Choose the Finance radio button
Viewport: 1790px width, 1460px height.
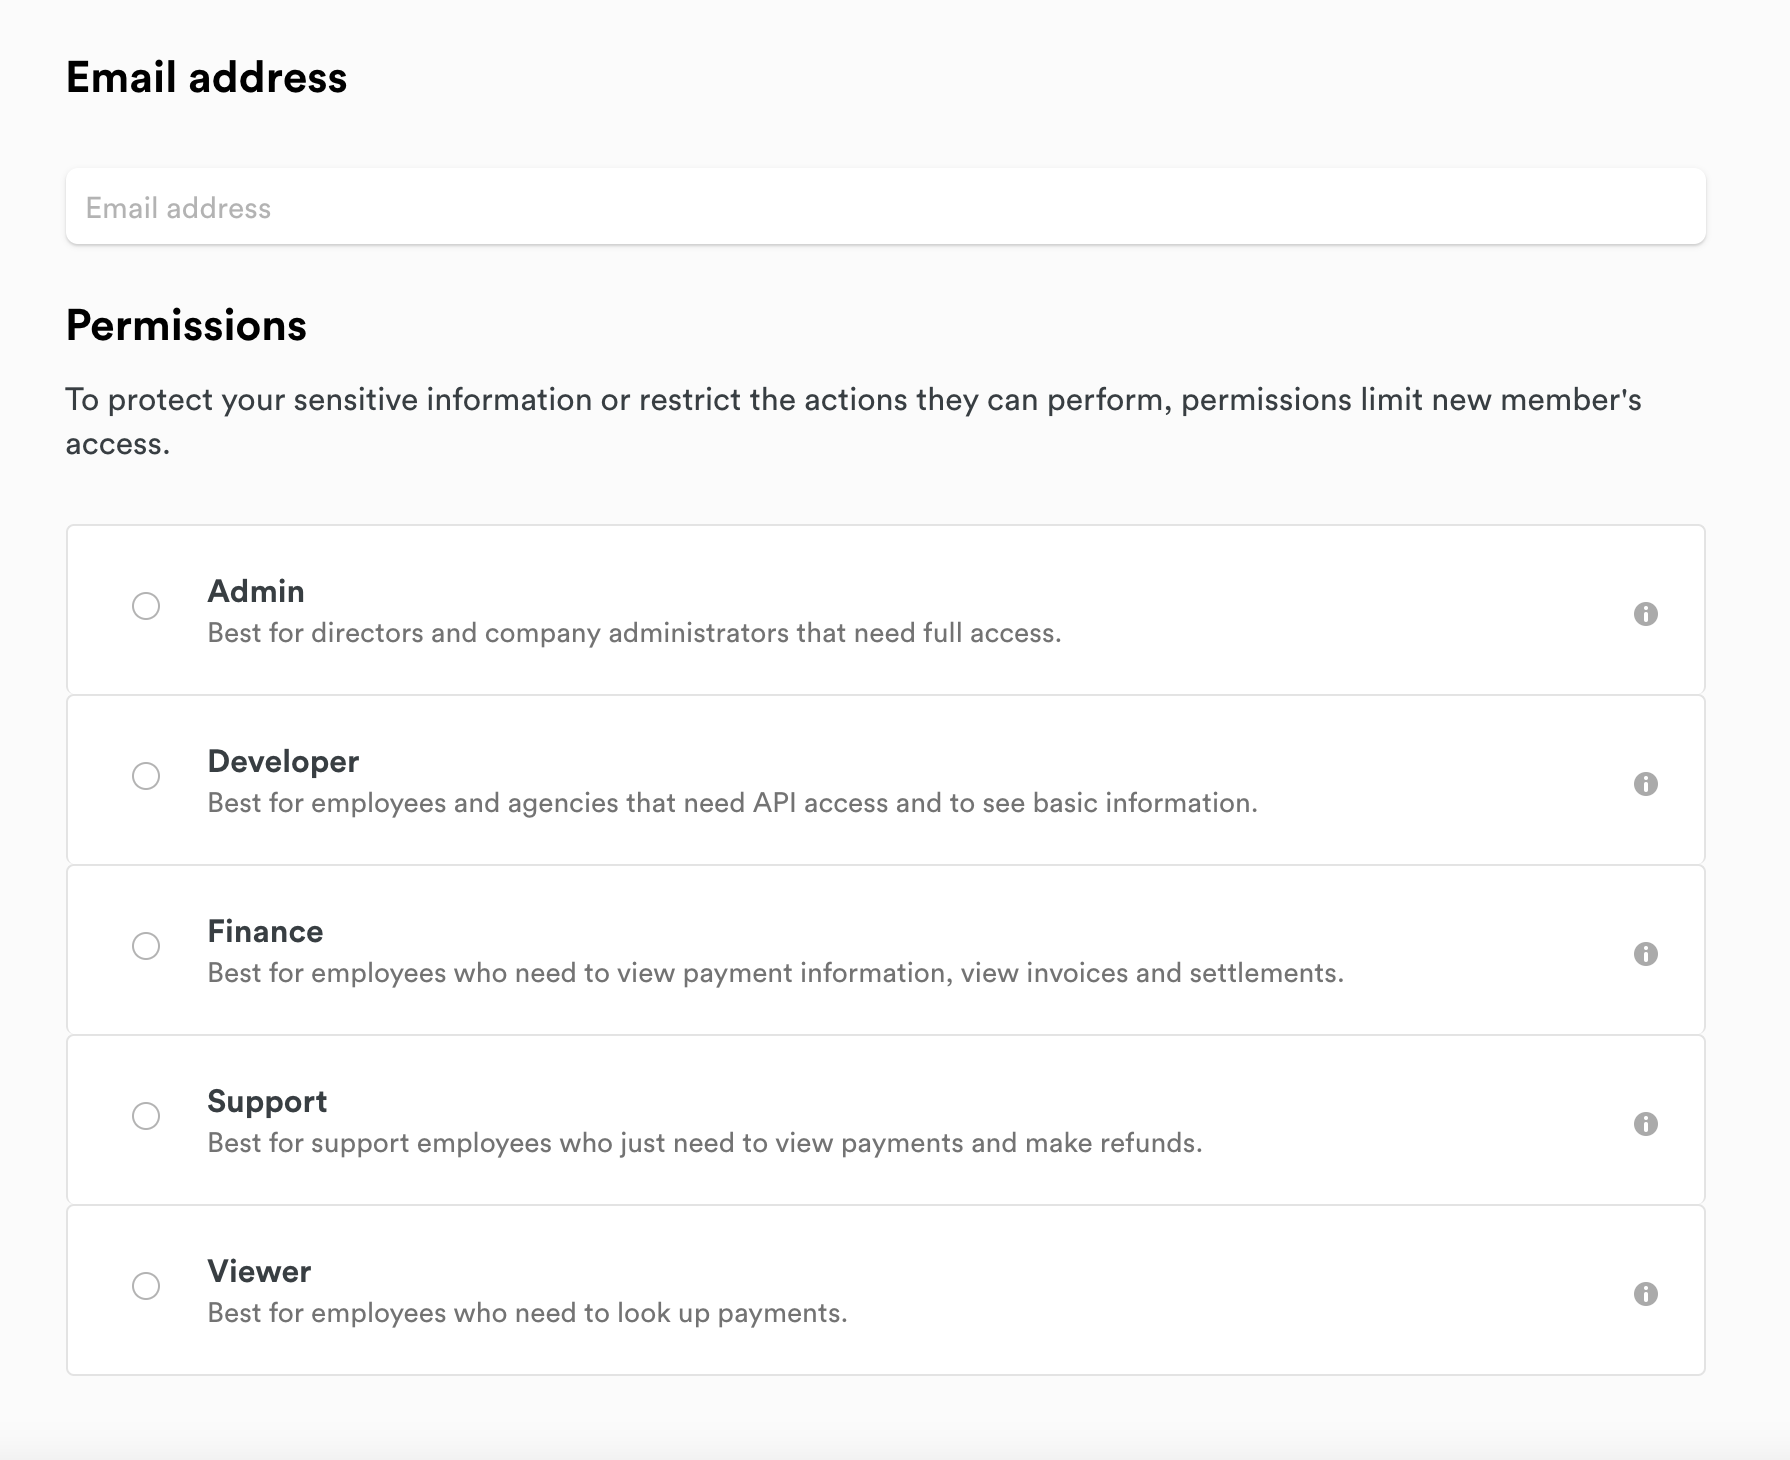coord(146,946)
